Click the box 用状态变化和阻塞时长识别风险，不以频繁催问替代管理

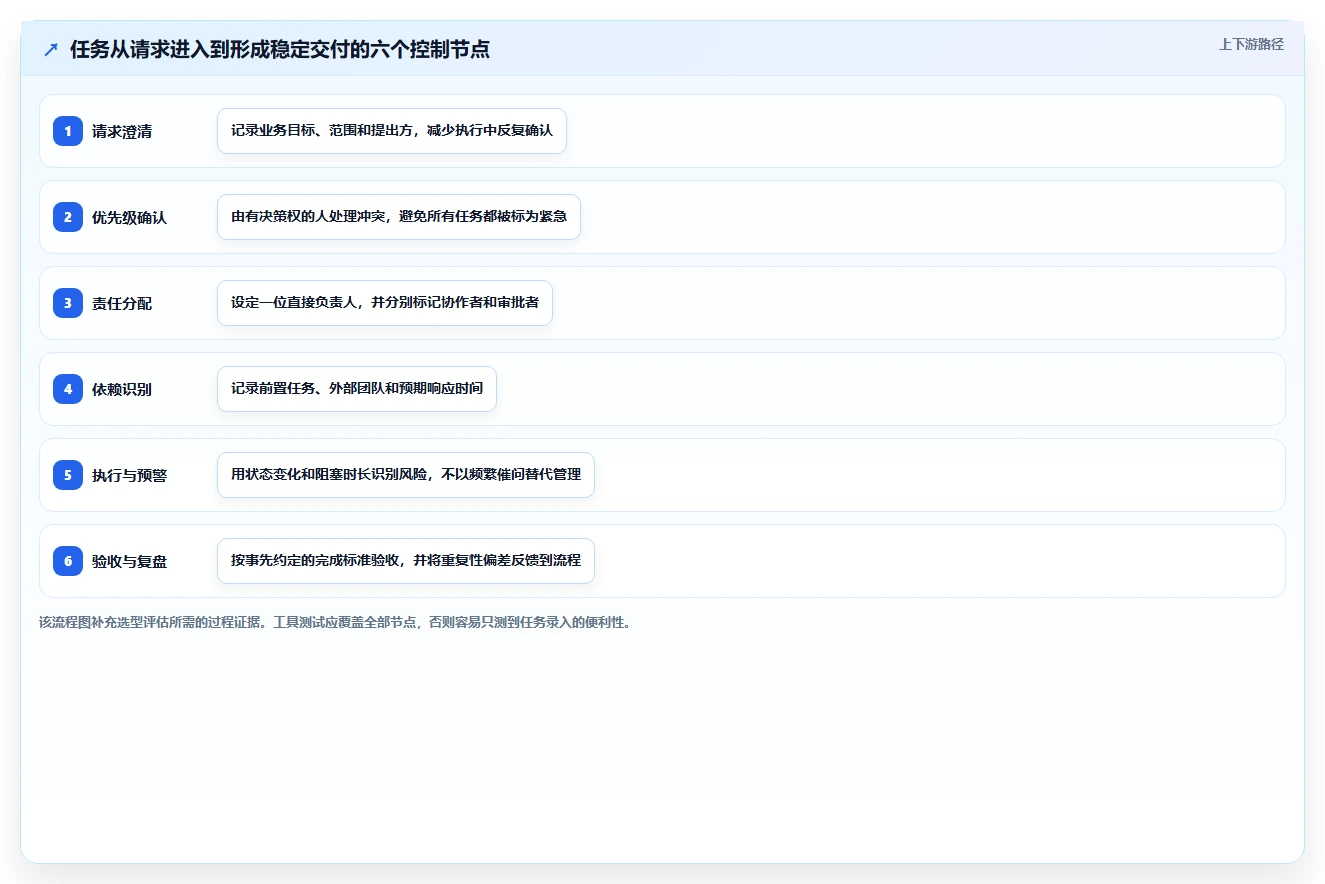406,475
